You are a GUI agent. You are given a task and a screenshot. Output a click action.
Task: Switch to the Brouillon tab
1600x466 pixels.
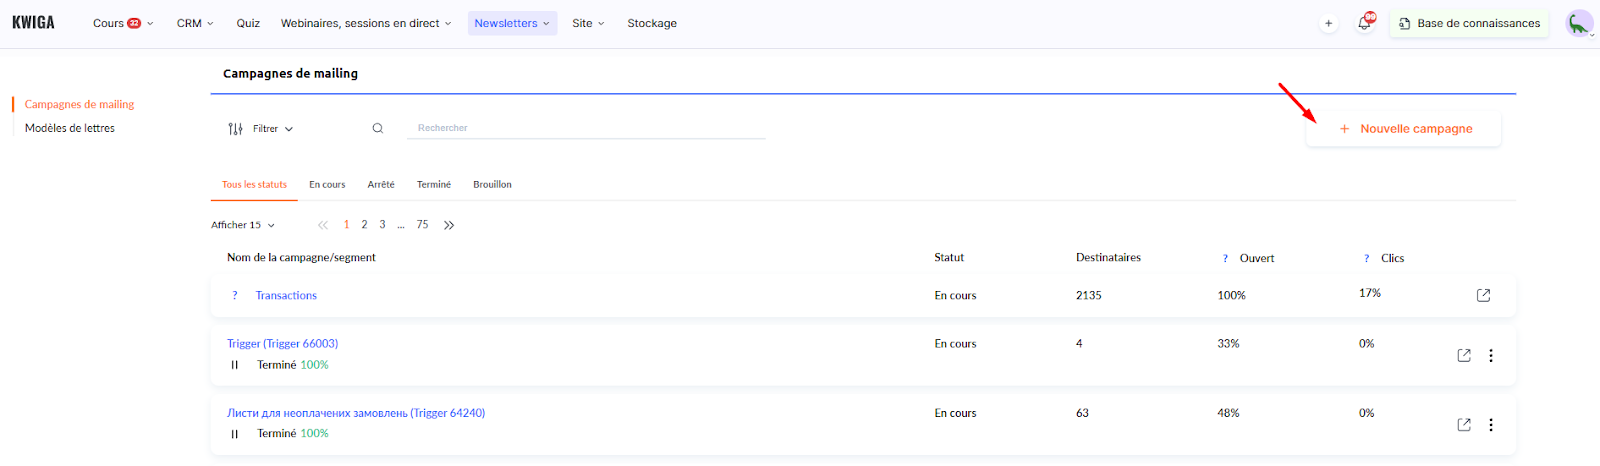[x=492, y=185]
